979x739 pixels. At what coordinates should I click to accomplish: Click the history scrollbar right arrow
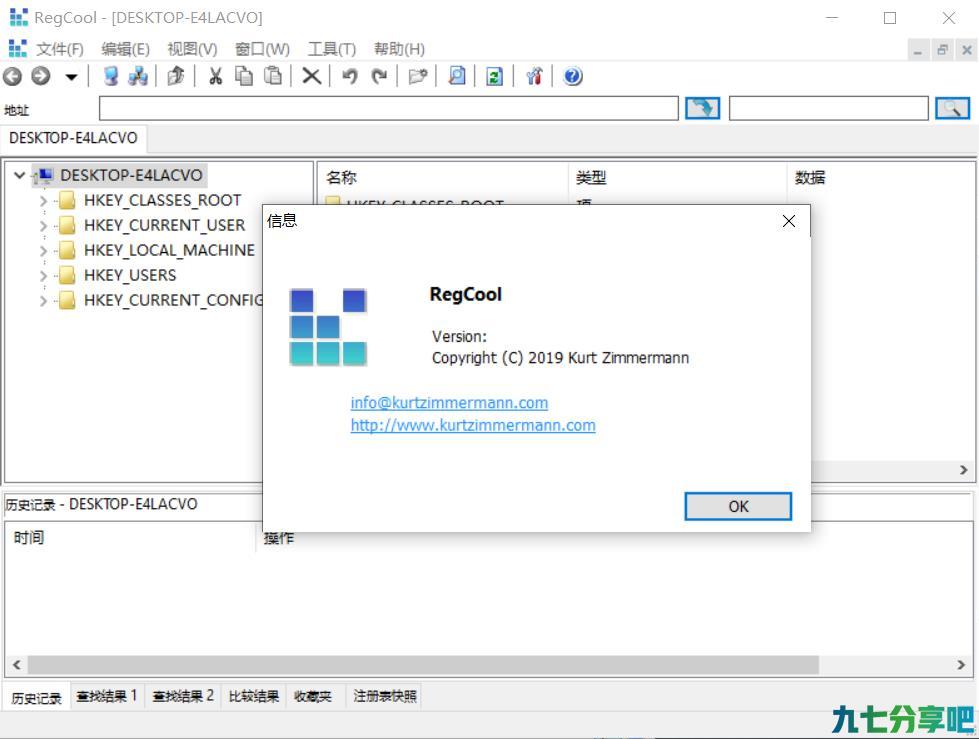[961, 665]
